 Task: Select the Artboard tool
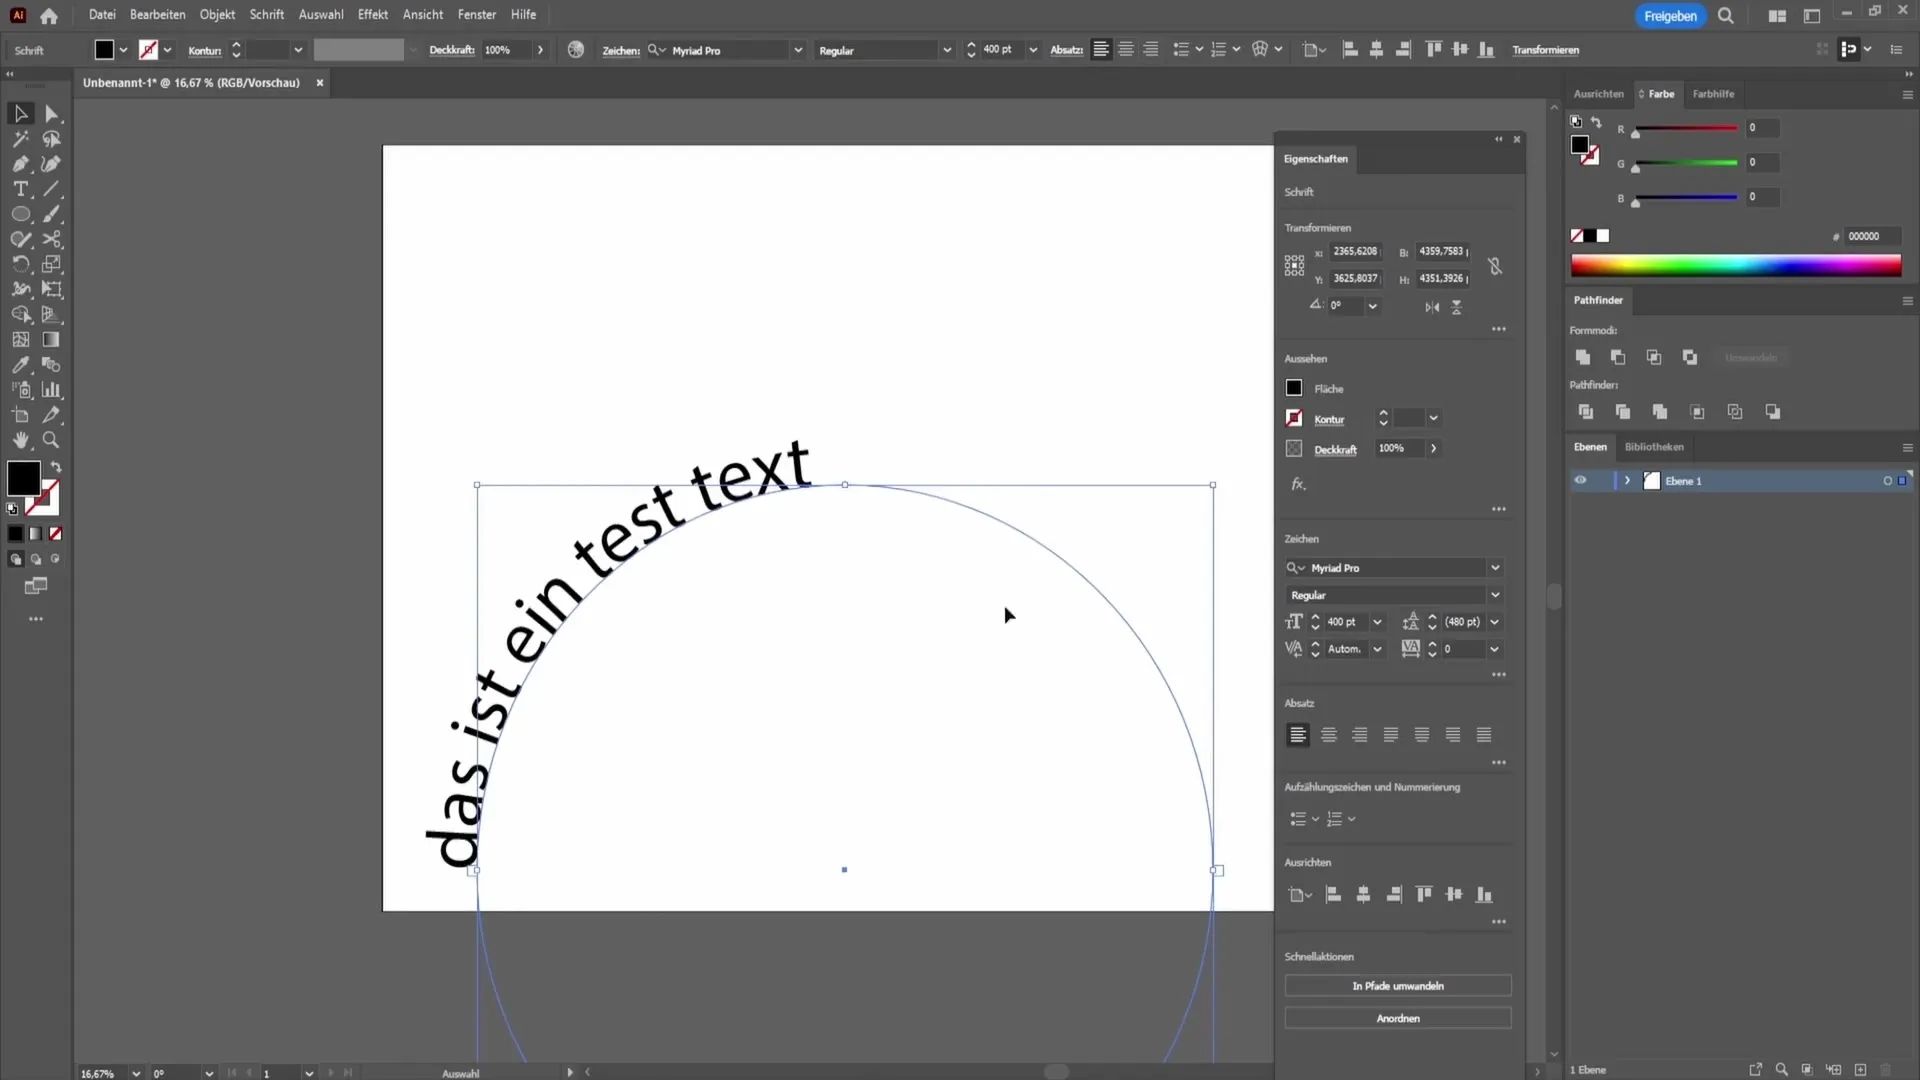point(20,415)
